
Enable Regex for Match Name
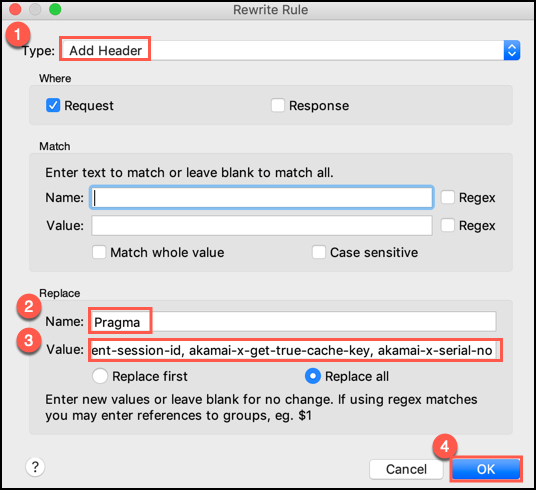[x=447, y=197]
